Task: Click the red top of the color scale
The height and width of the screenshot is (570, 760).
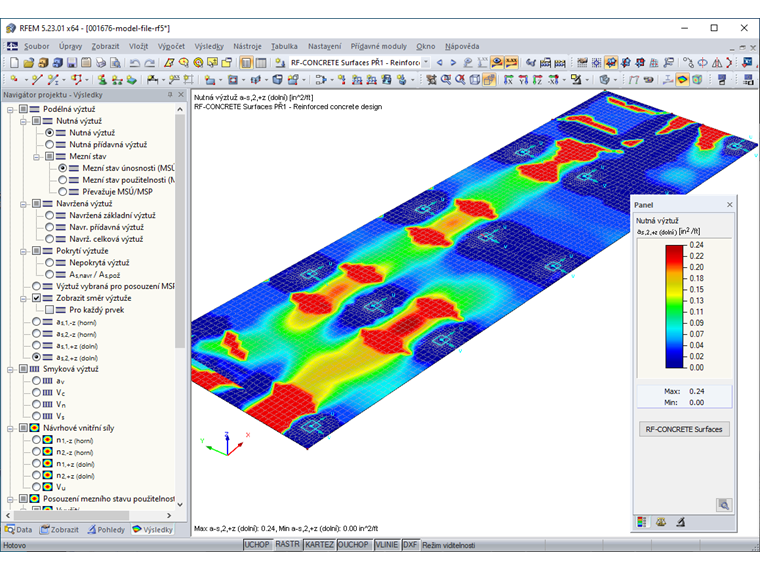Action: 674,249
